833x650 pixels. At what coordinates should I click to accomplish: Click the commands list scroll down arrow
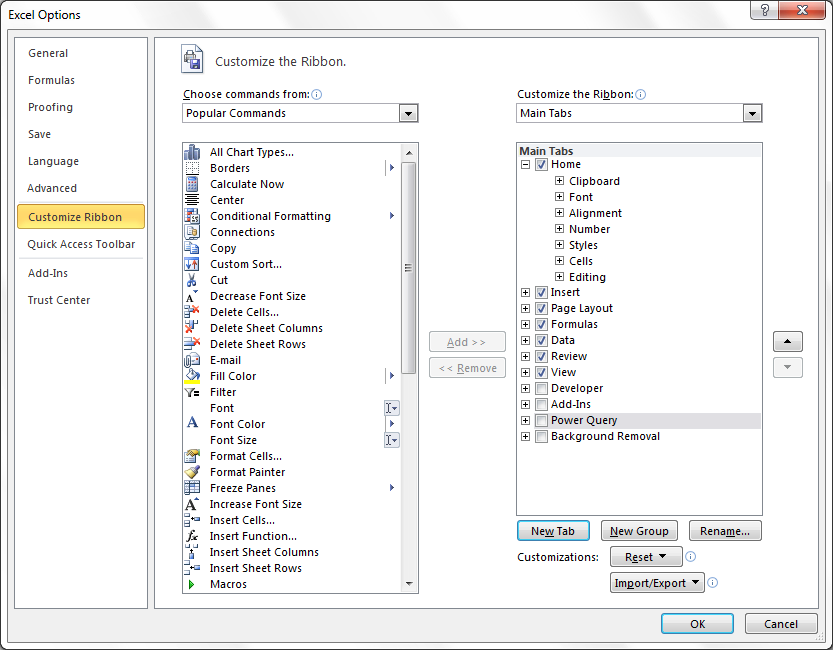click(x=409, y=584)
